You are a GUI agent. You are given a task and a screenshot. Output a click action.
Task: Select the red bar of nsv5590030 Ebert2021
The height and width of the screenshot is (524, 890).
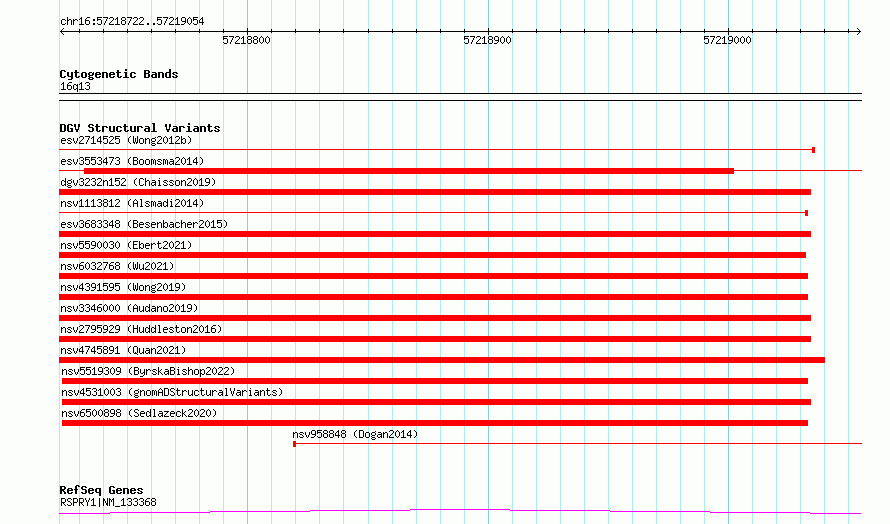coord(433,255)
